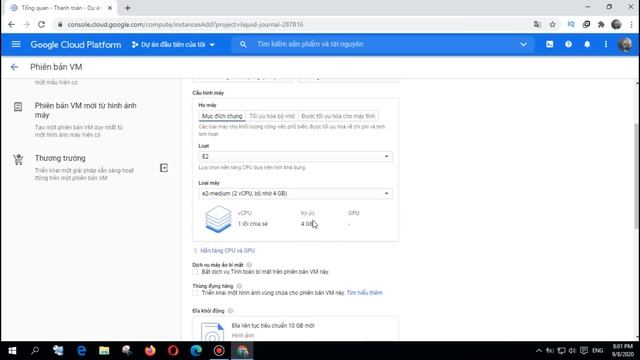Viewport: 640px width, 360px height.
Task: Go back using the Phiên bản VM arrow
Action: 14,67
